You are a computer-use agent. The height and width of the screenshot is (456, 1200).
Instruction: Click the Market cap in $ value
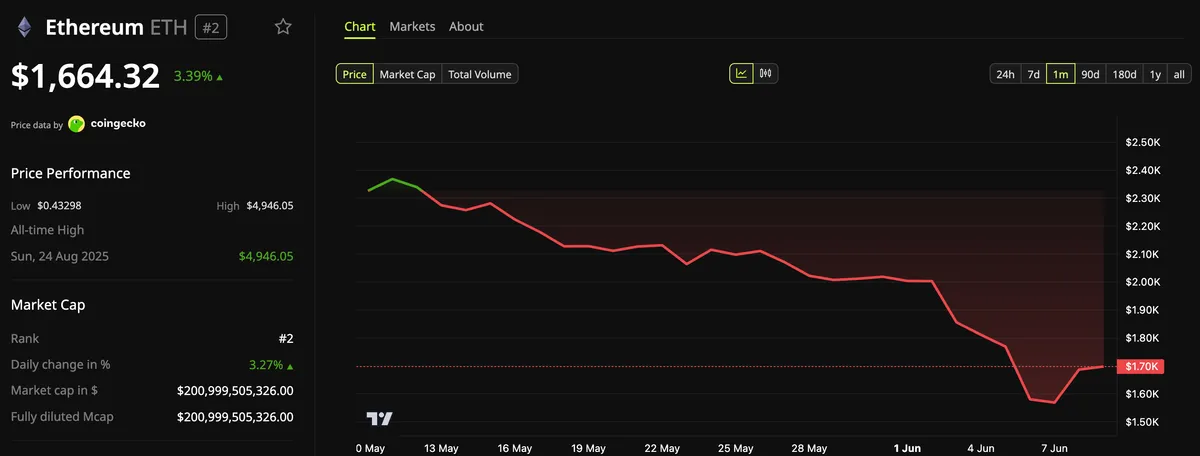click(235, 390)
